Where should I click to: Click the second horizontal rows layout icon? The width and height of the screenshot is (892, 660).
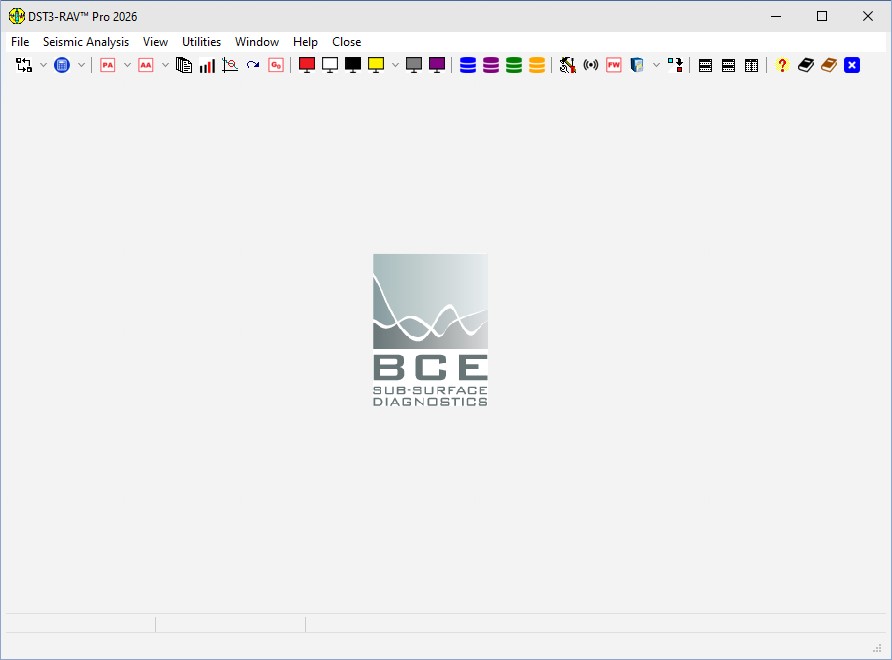pos(728,65)
